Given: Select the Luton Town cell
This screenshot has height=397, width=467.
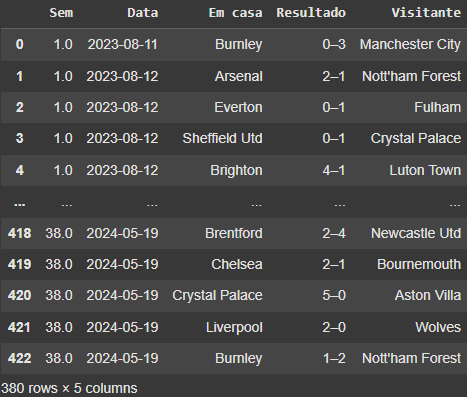Looking at the screenshot, I should 425,170.
